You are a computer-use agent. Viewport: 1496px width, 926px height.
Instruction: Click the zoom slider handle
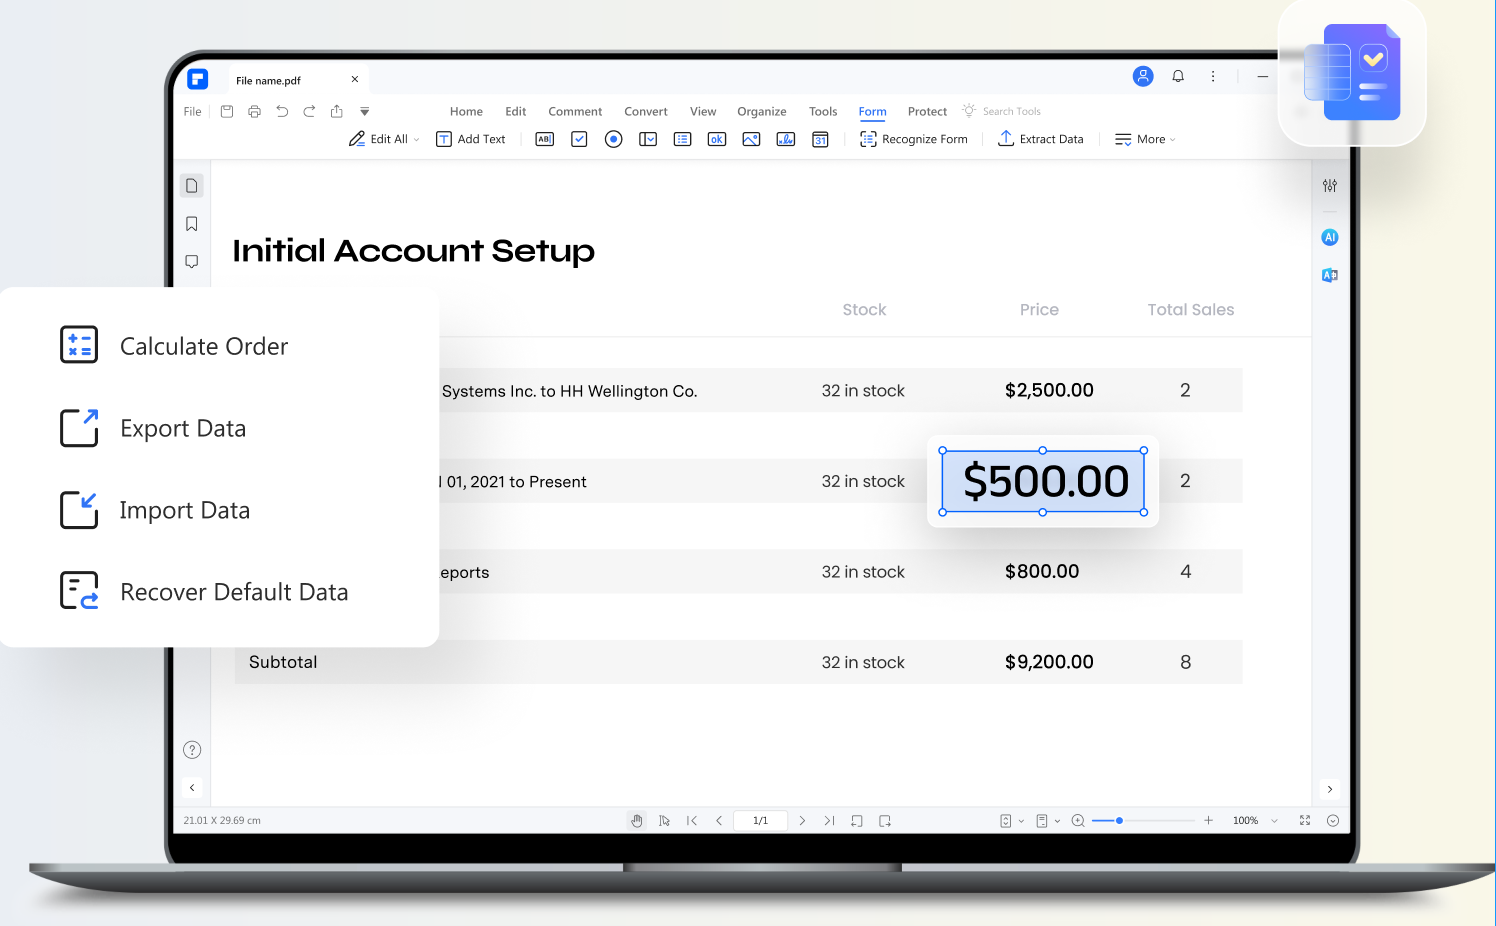[1119, 820]
